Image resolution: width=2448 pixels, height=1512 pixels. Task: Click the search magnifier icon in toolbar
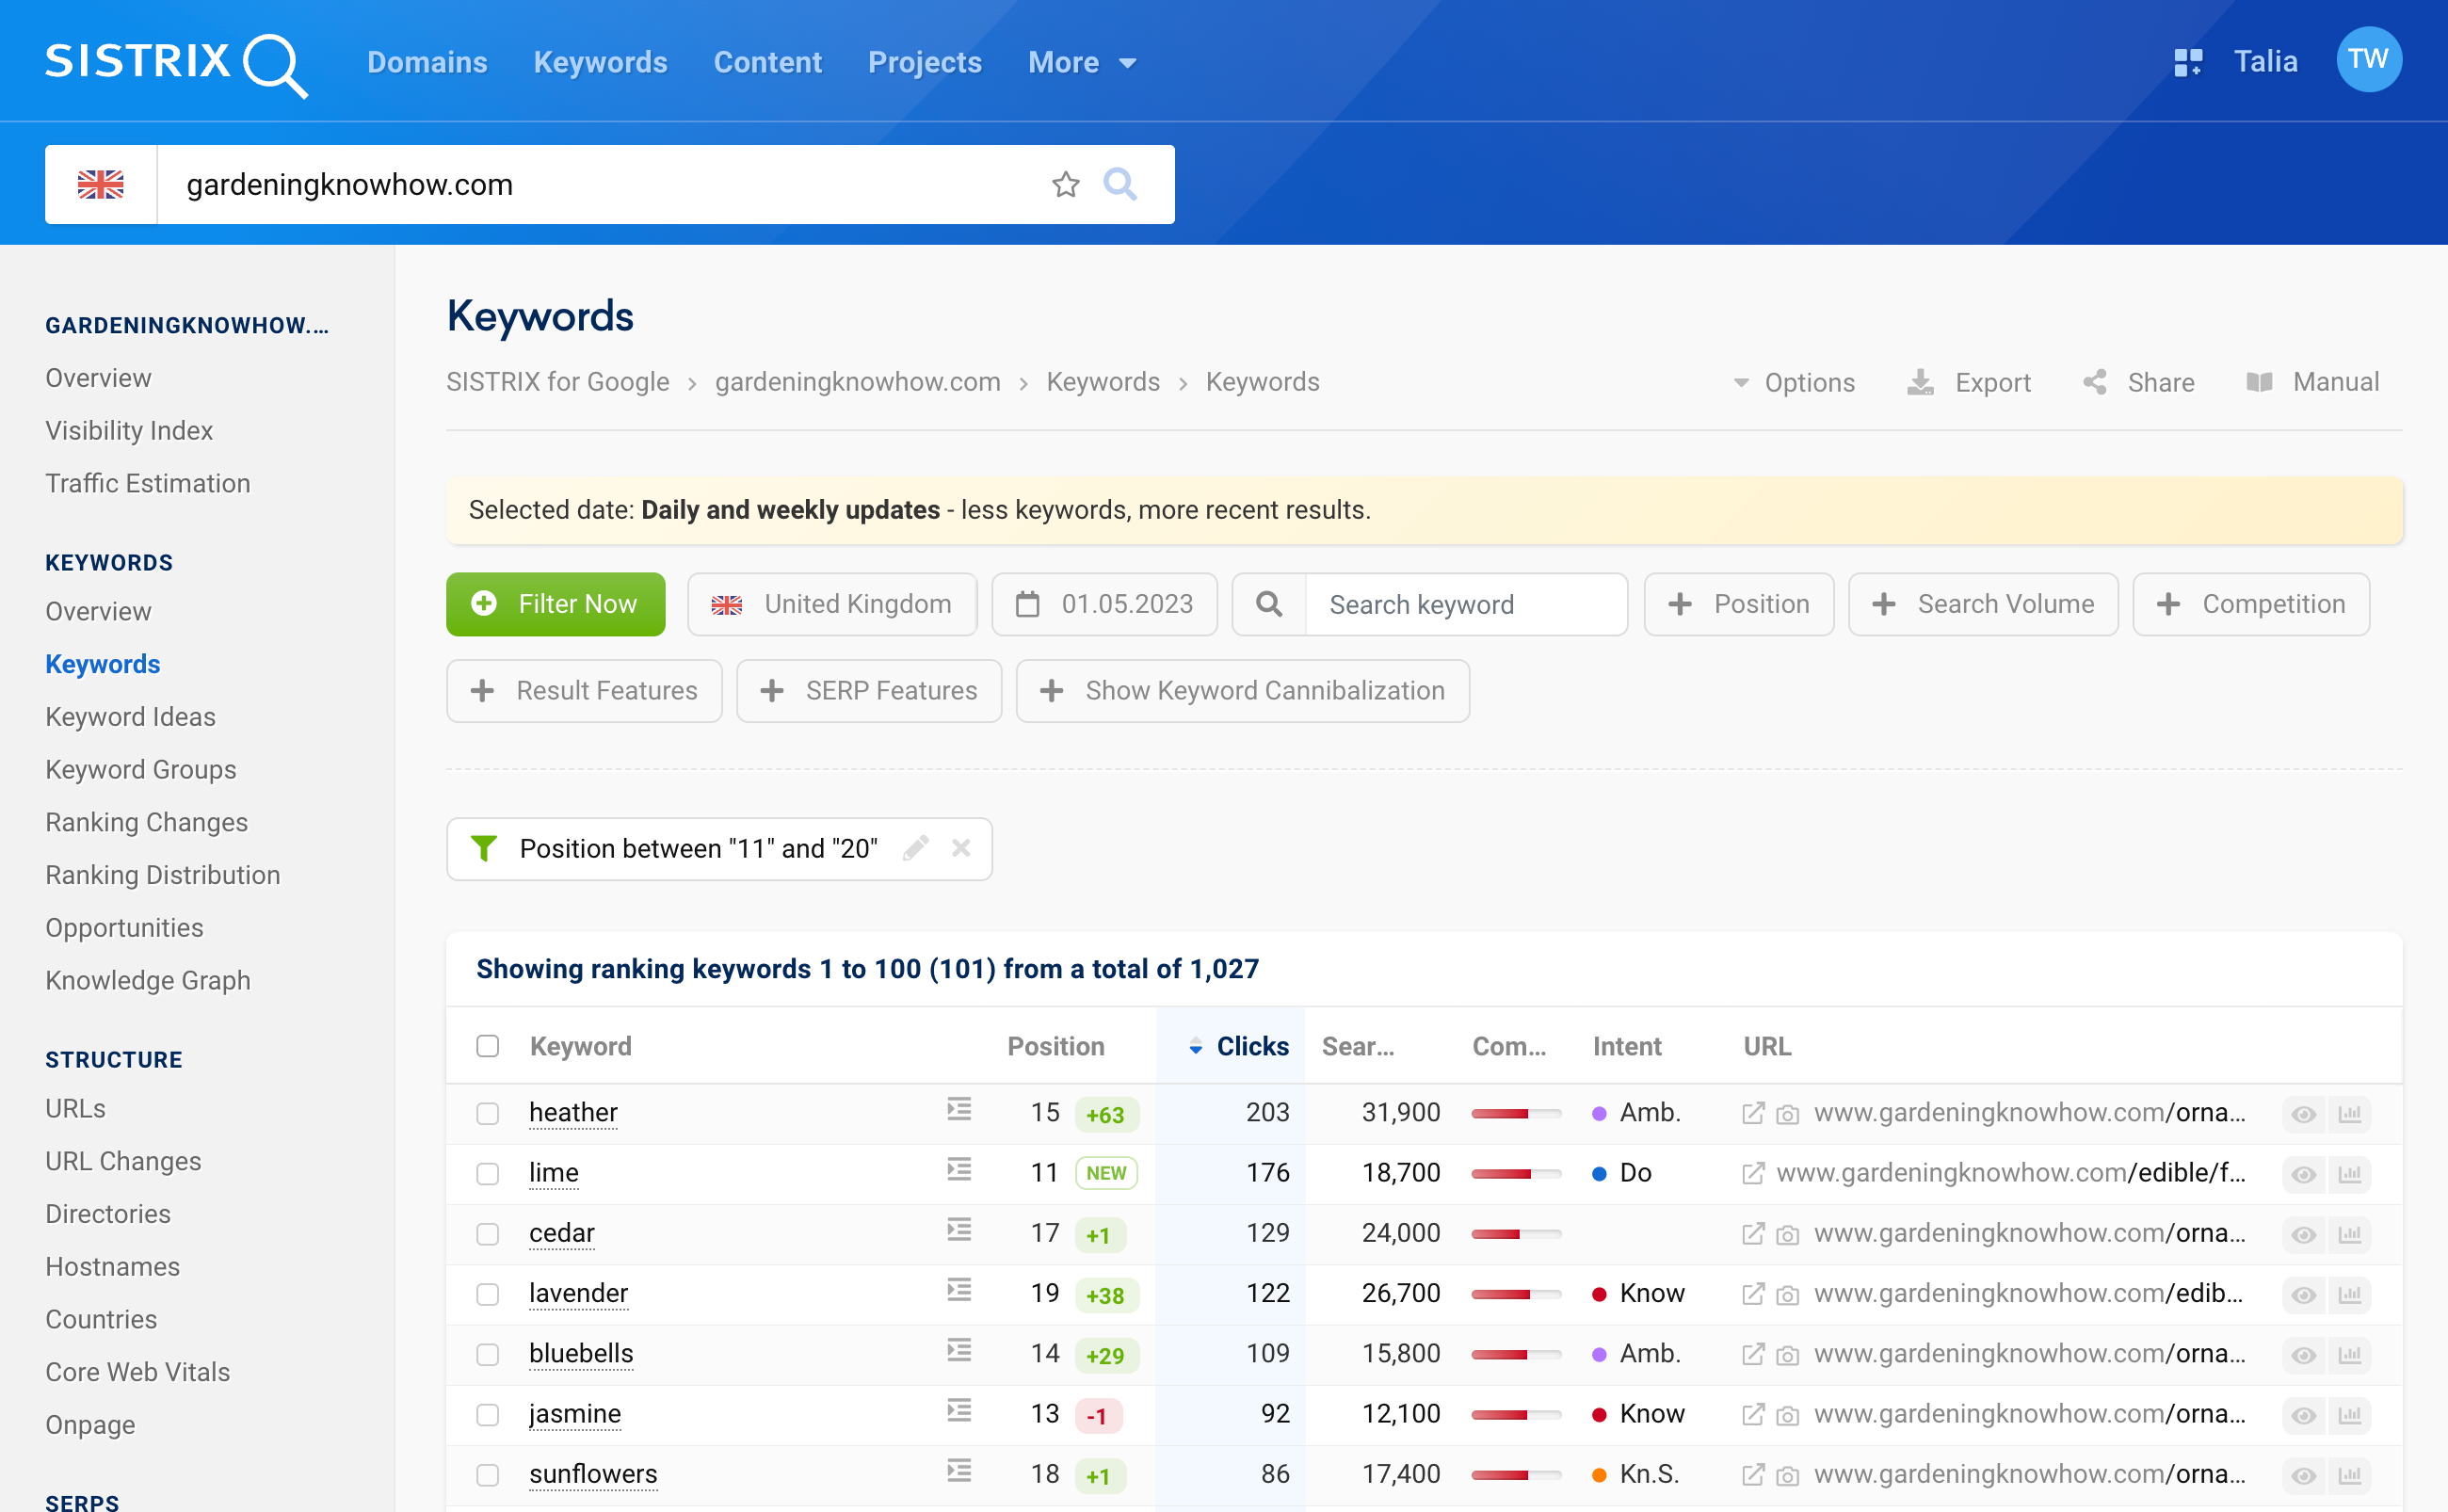(1122, 184)
